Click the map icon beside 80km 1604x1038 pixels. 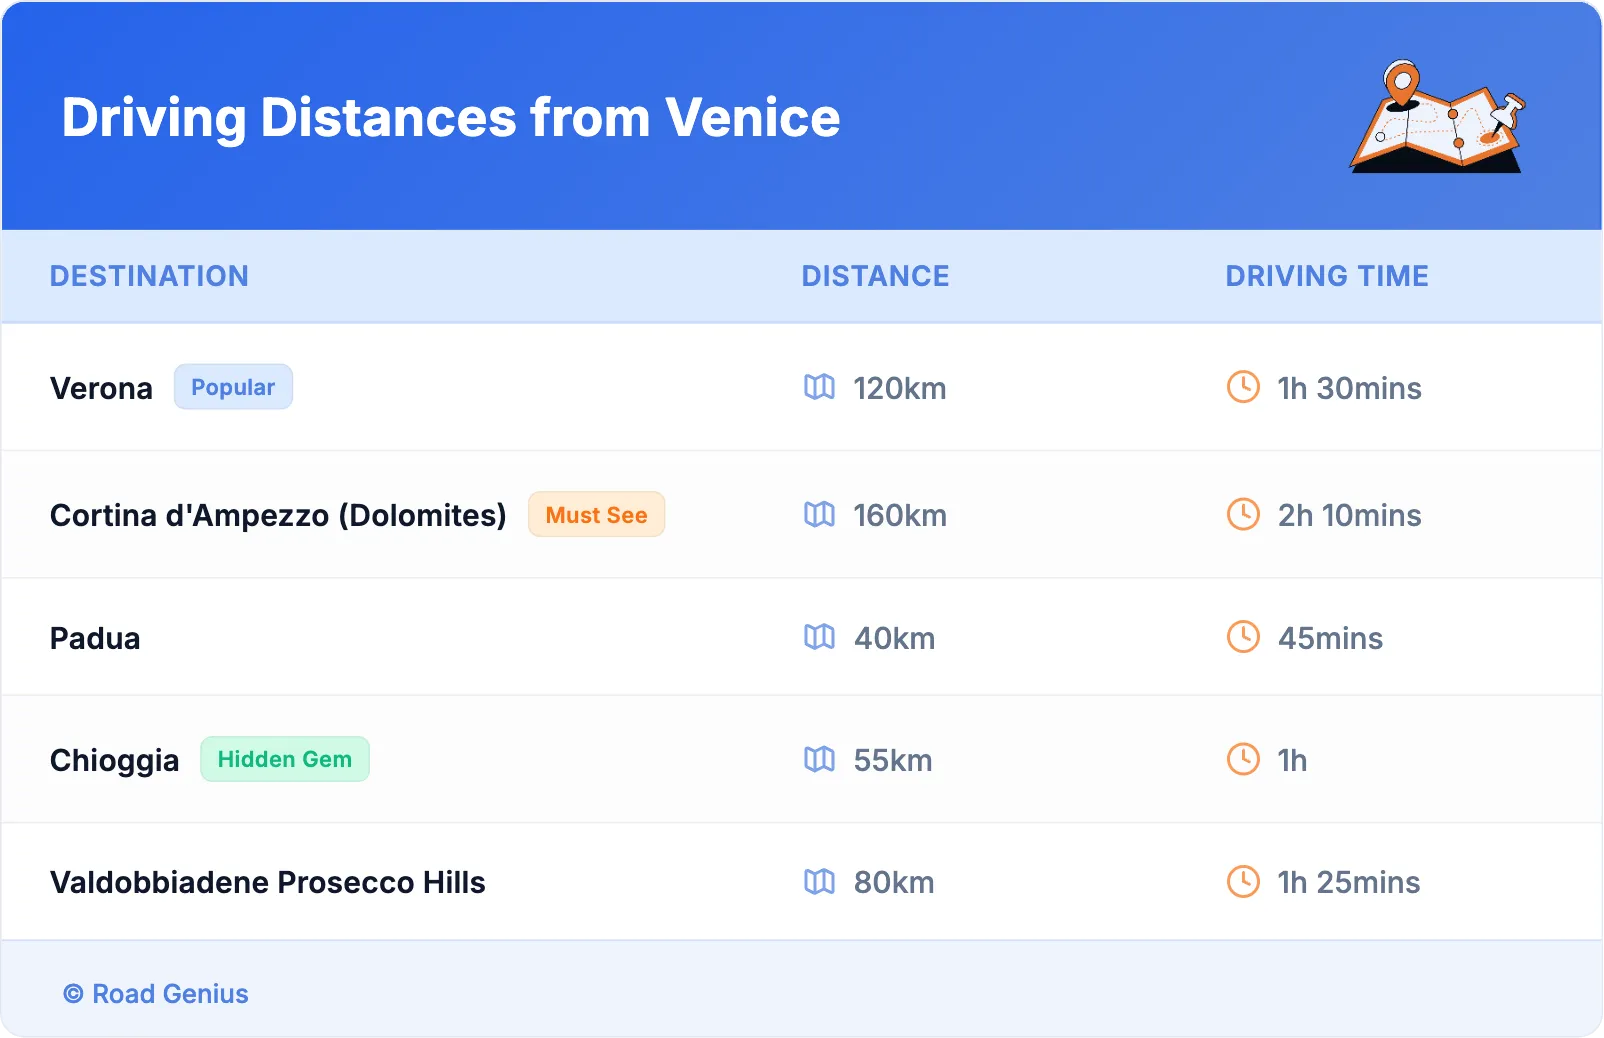[x=819, y=881]
